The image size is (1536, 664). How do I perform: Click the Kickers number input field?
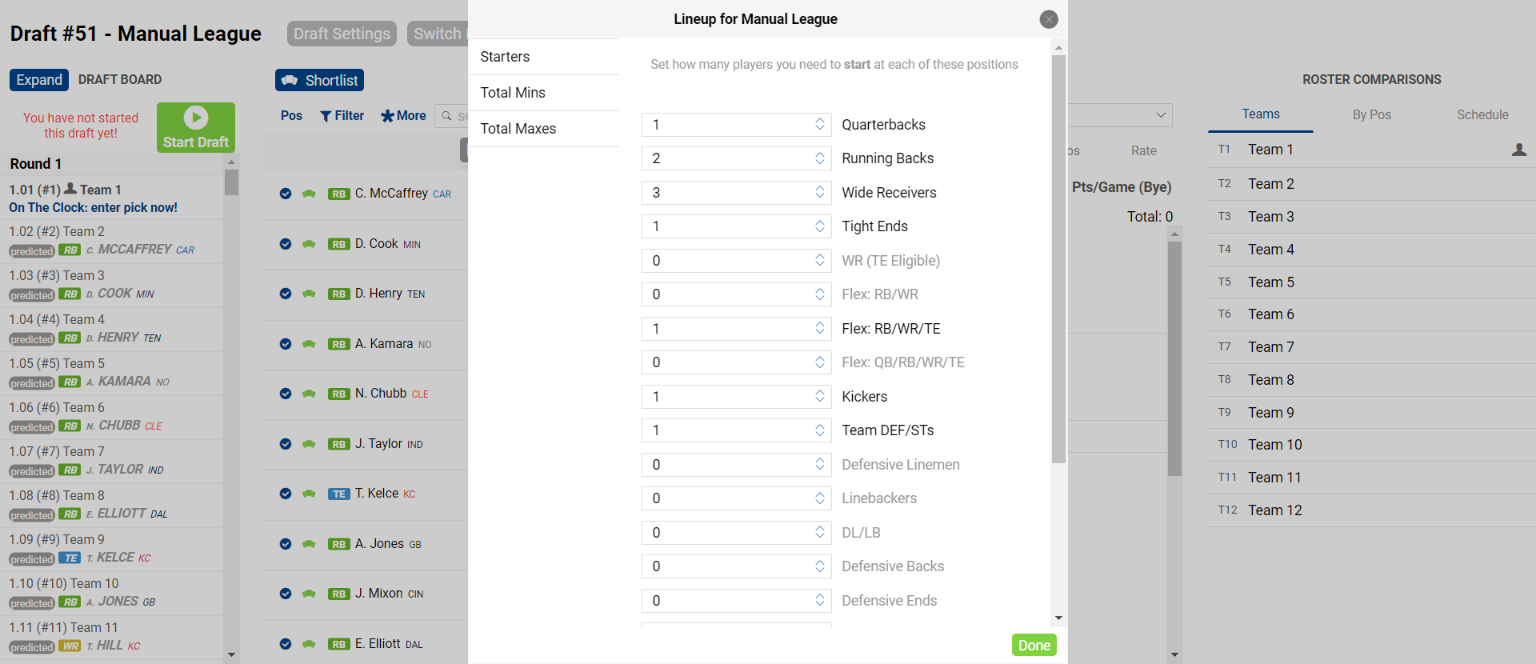tap(736, 397)
